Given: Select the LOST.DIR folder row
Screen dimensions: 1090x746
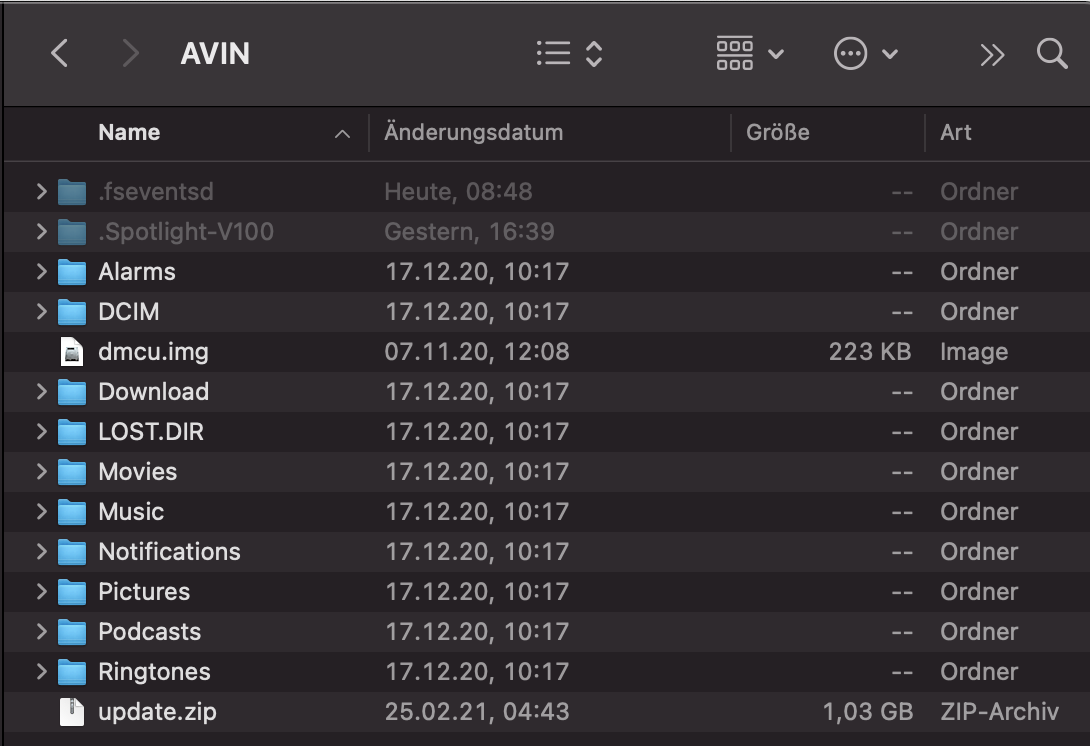Looking at the screenshot, I should (546, 432).
